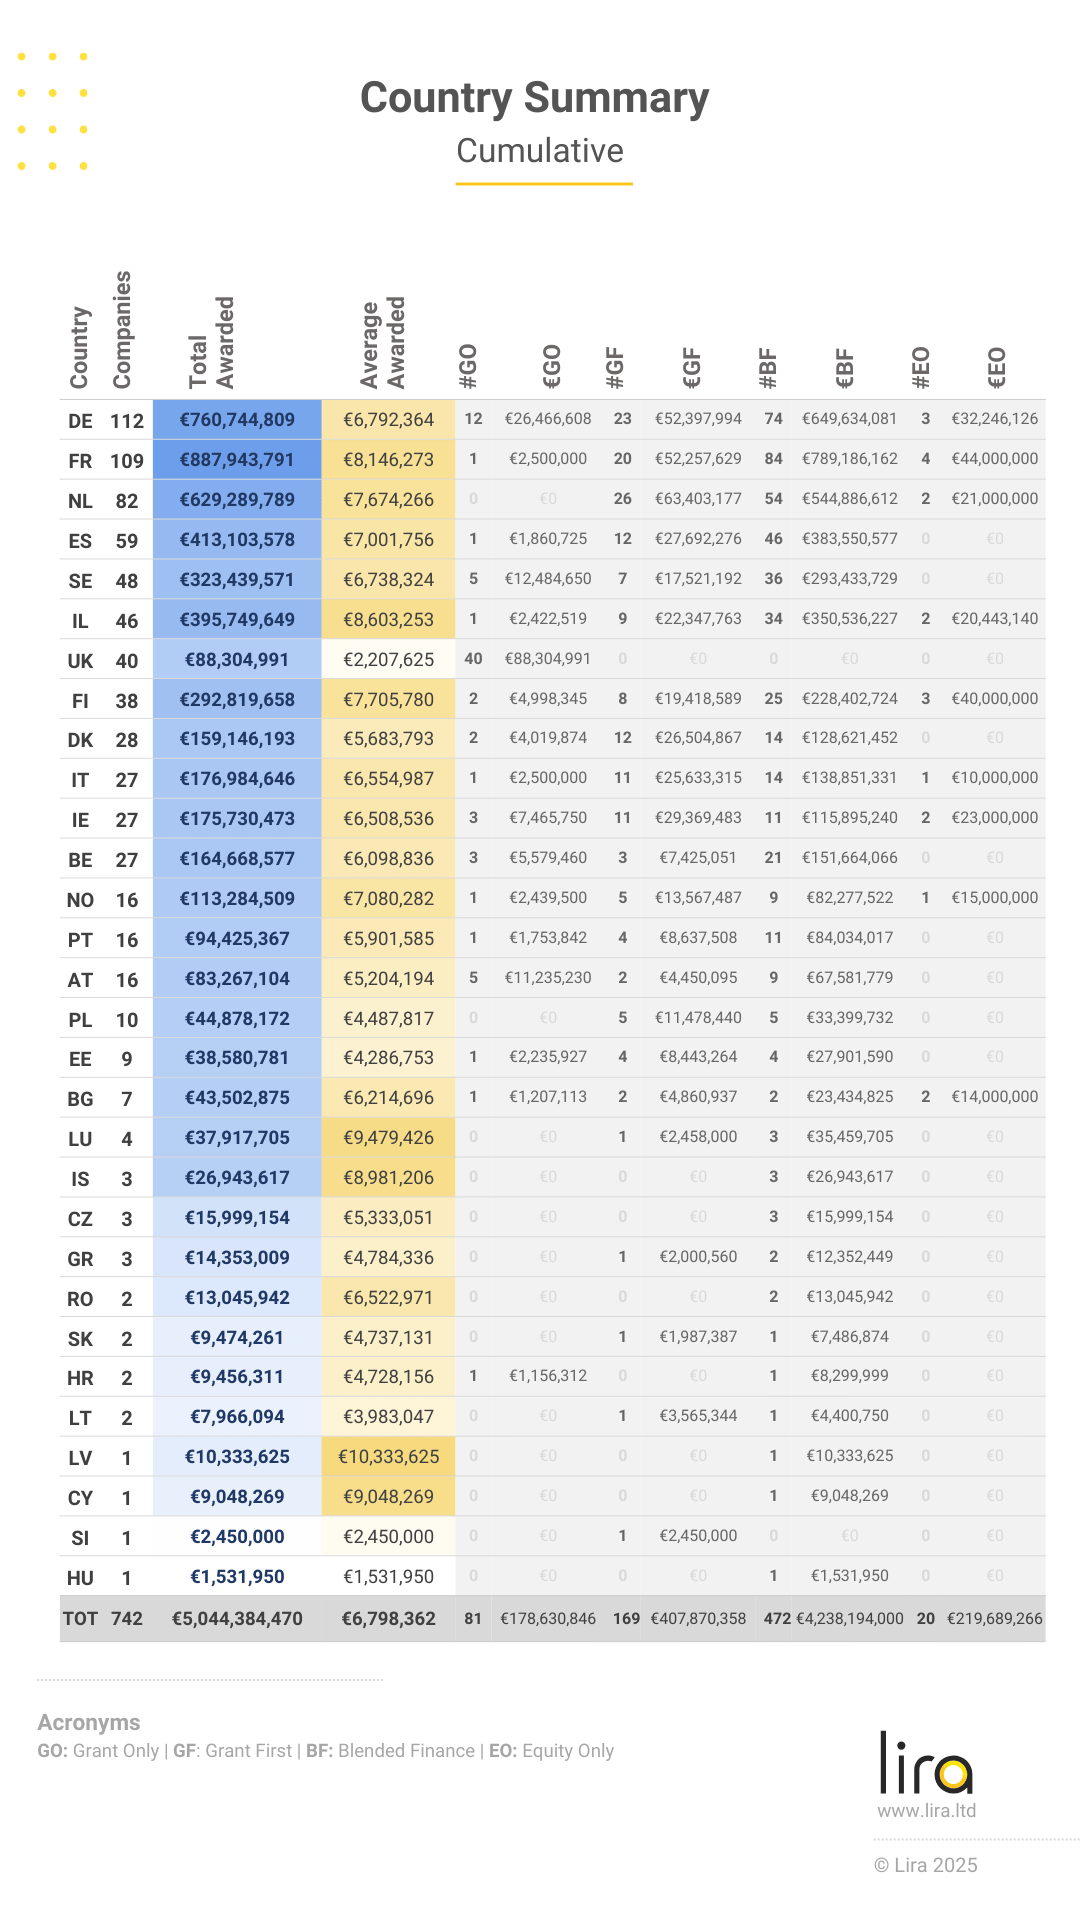Select the Country Summary title
This screenshot has height=1920, width=1080.
(534, 98)
